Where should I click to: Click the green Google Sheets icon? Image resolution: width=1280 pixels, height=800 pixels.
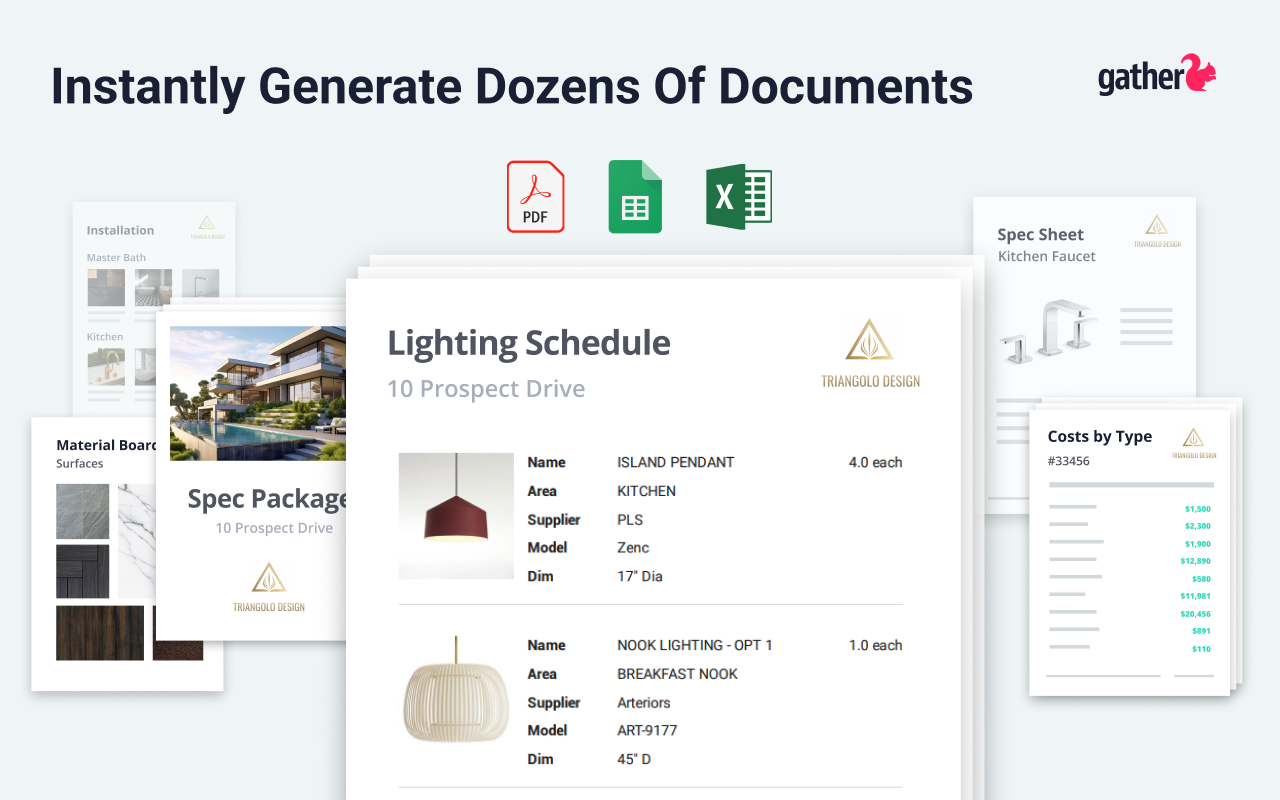pyautogui.click(x=635, y=197)
